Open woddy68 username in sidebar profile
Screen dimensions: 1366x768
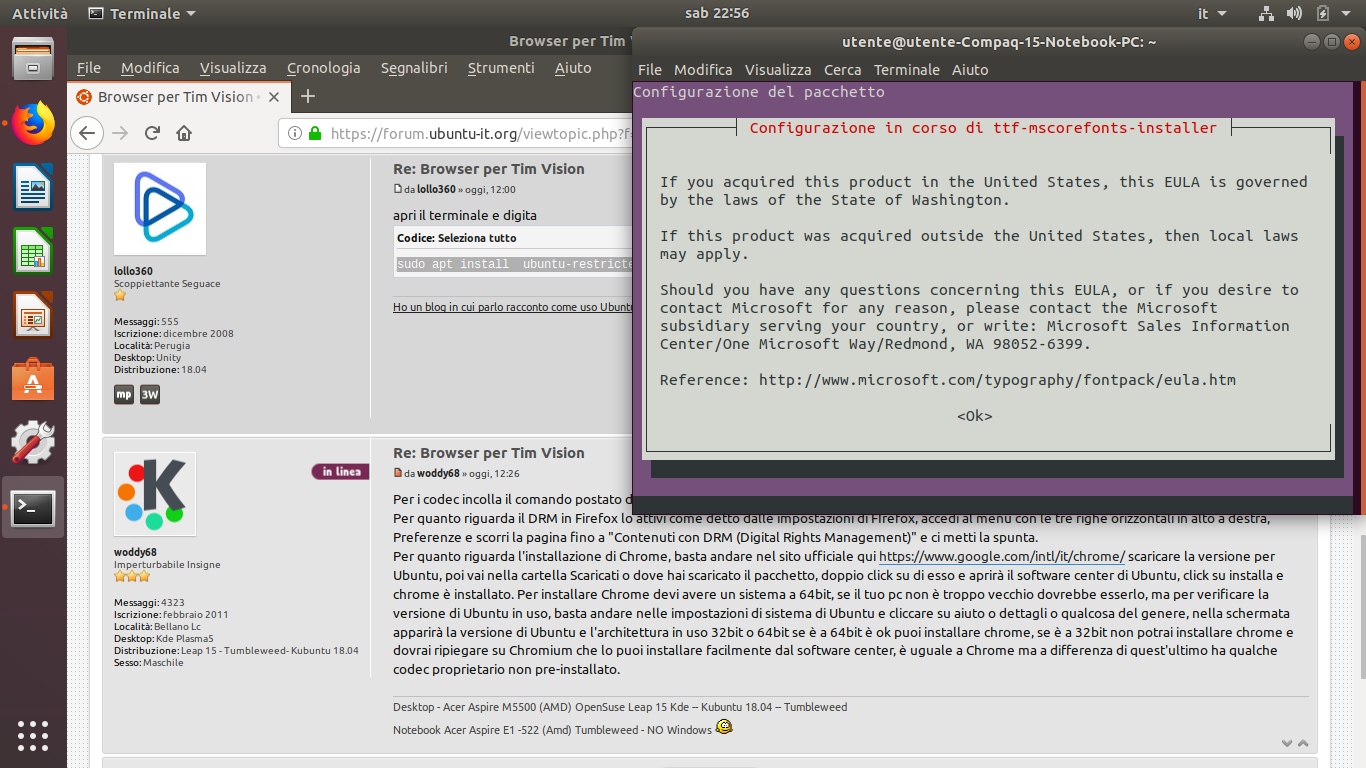pos(135,552)
